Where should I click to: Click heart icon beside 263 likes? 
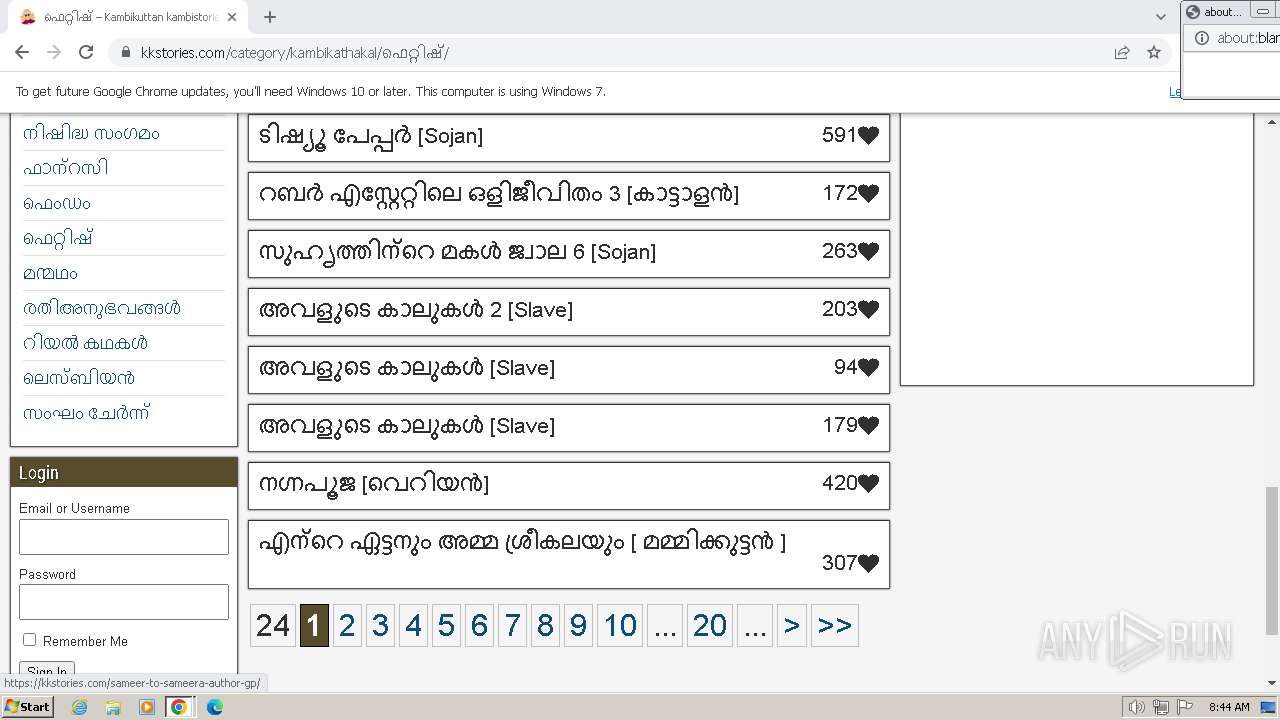(868, 251)
